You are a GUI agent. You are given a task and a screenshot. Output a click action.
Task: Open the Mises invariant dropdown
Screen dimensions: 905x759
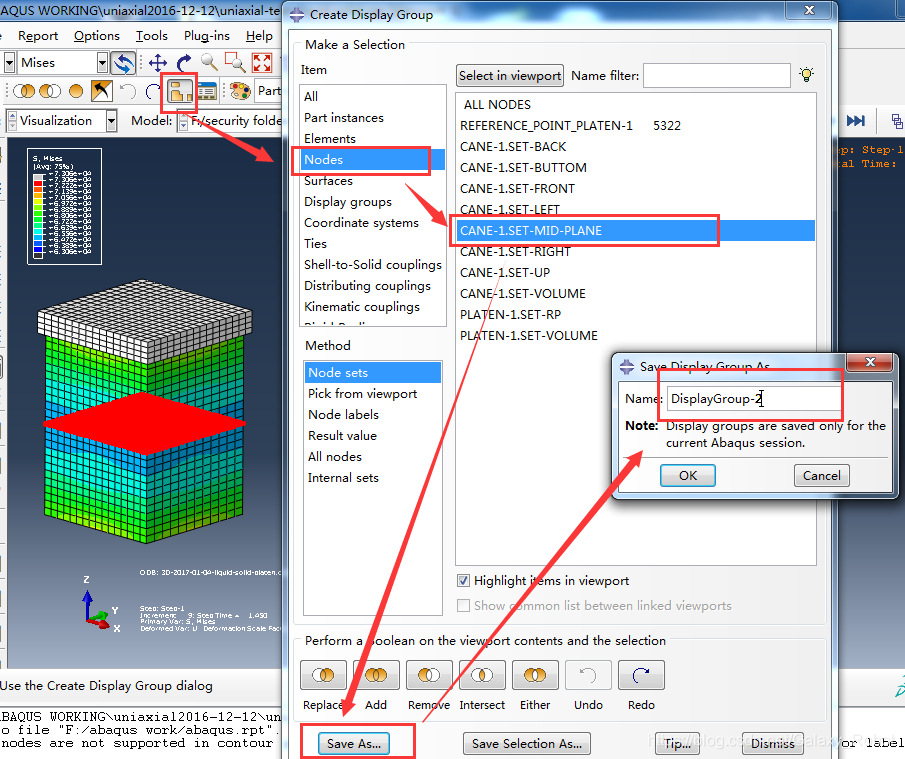click(102, 63)
